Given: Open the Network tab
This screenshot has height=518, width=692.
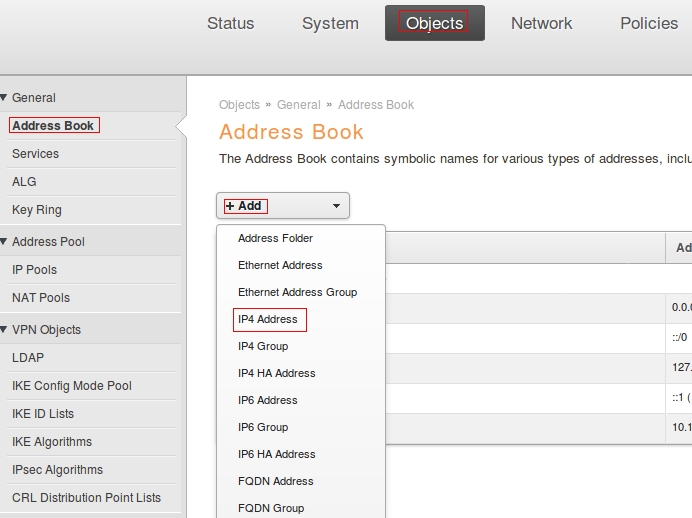Looking at the screenshot, I should [541, 23].
